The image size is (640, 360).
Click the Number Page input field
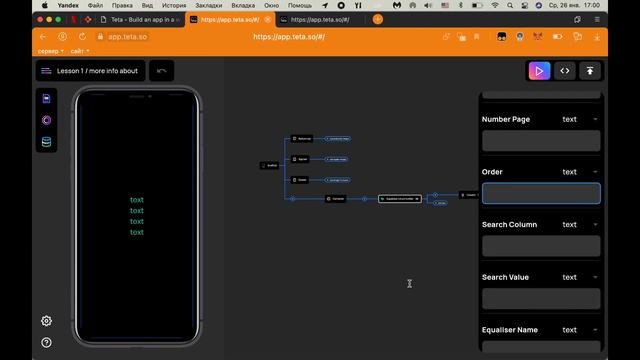tap(541, 141)
